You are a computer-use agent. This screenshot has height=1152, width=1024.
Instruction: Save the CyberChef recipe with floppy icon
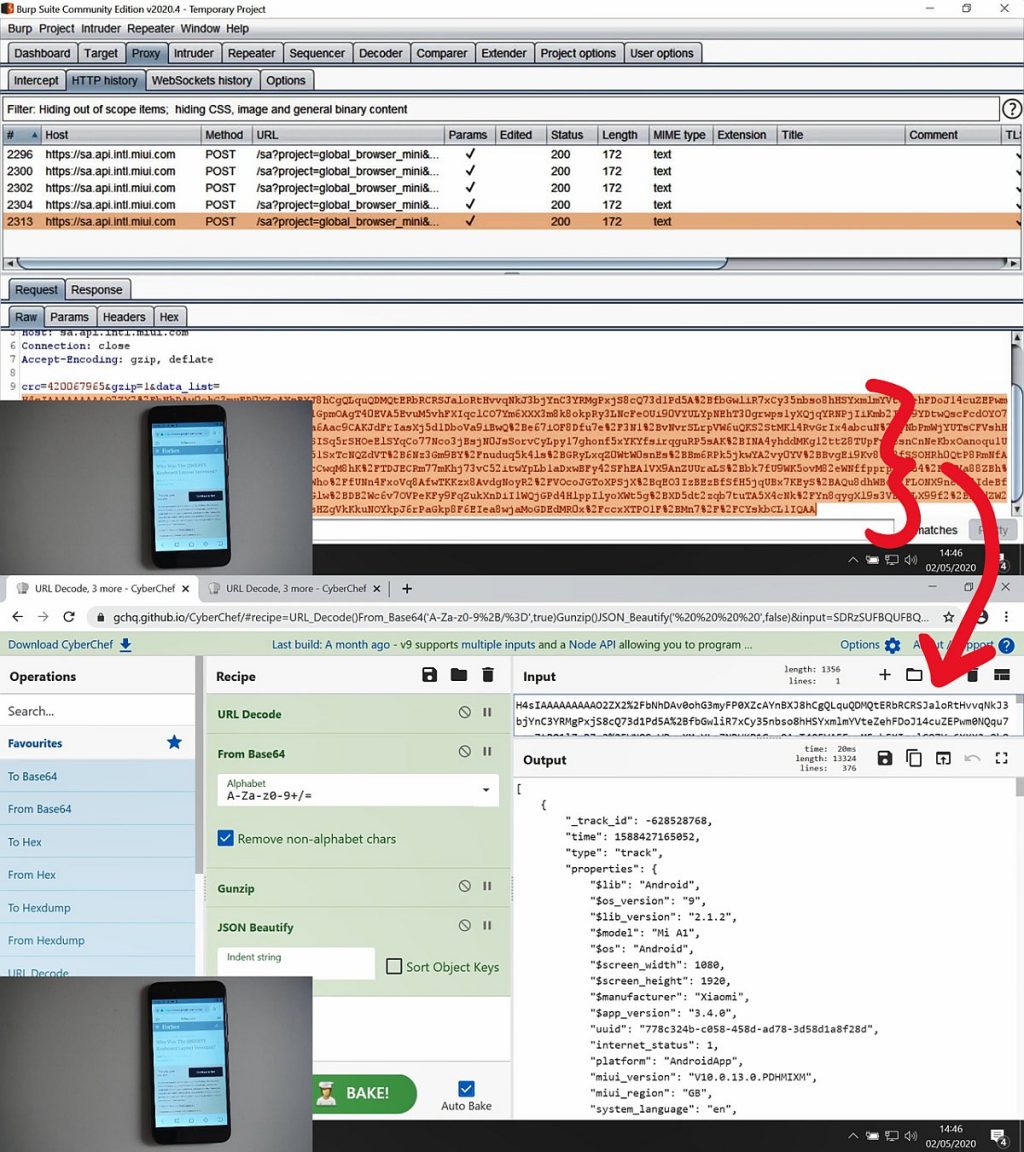click(x=430, y=675)
